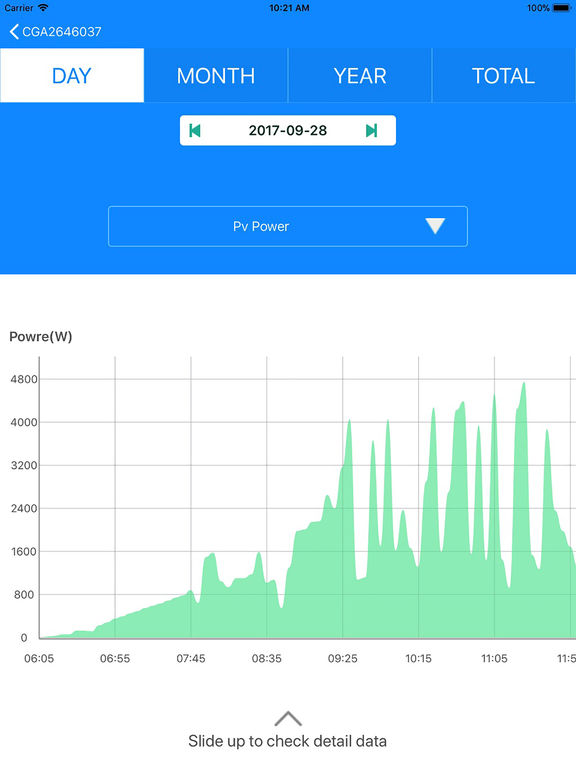Click the 09:25 time label

click(x=342, y=659)
